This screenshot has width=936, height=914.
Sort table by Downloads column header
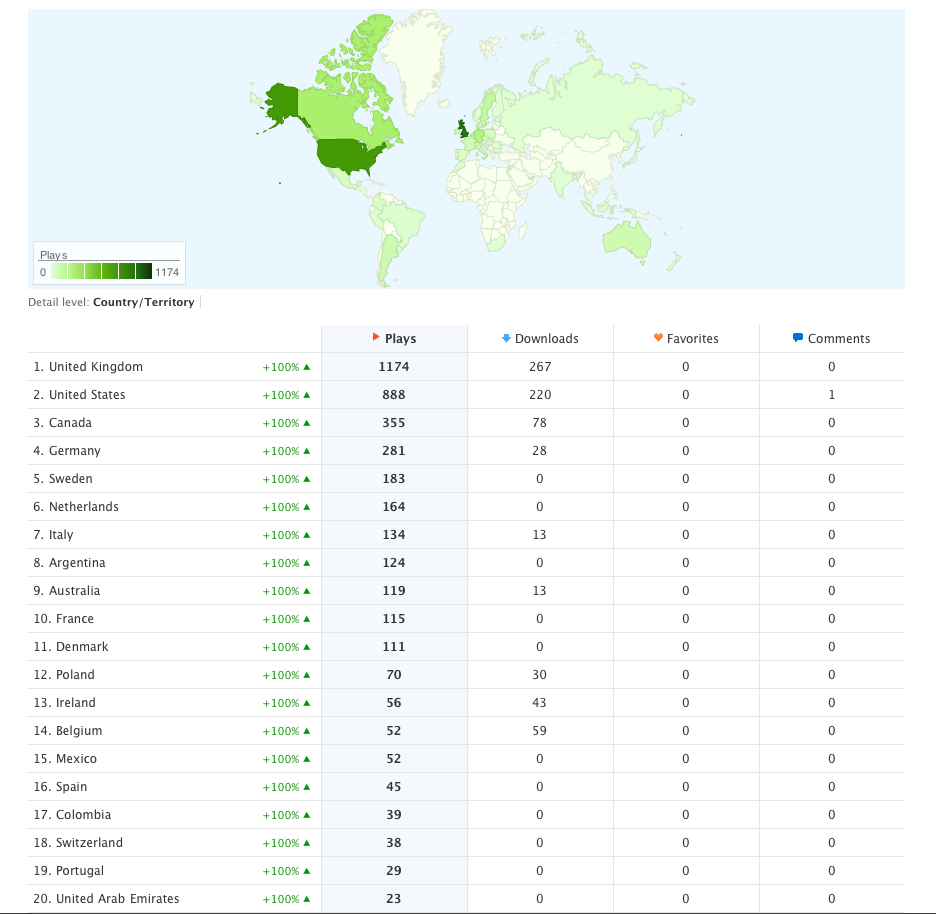pyautogui.click(x=546, y=339)
